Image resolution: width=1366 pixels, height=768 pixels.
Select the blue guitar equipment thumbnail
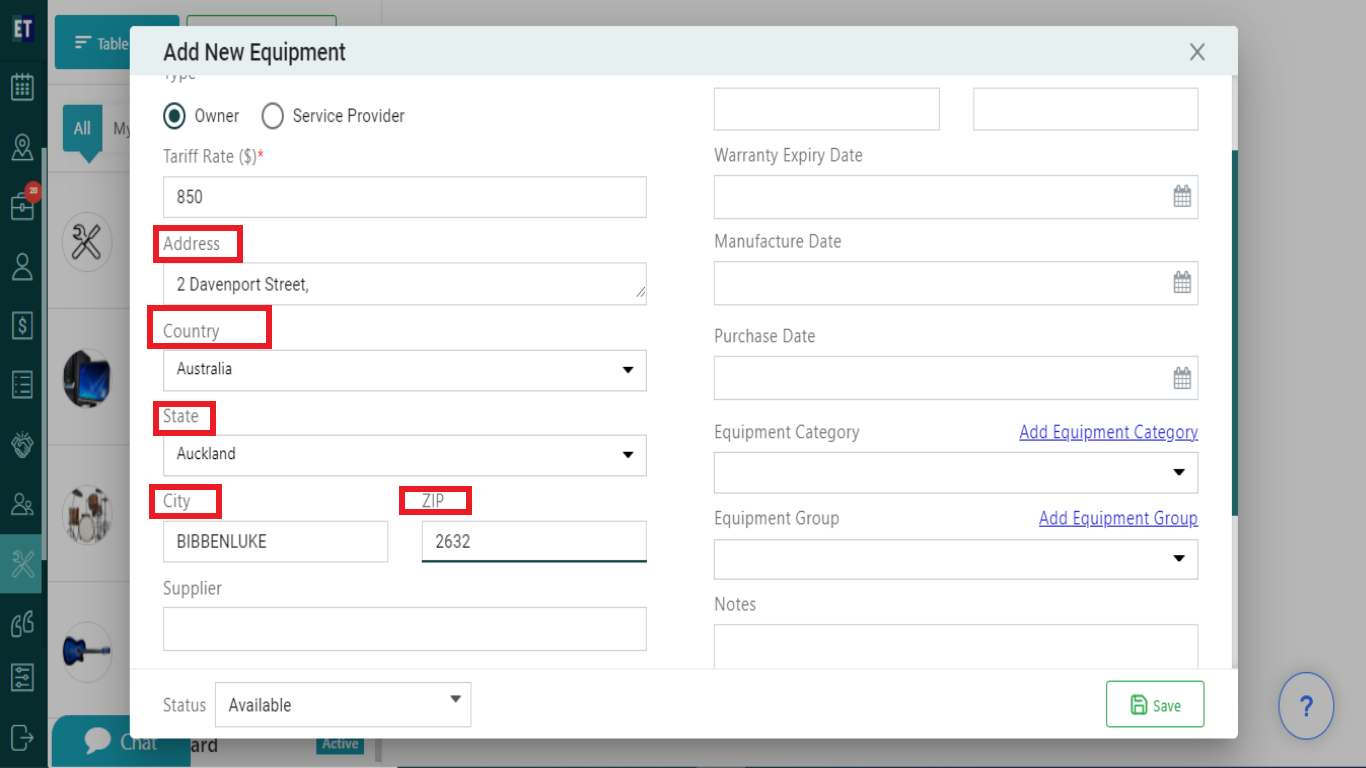(87, 652)
